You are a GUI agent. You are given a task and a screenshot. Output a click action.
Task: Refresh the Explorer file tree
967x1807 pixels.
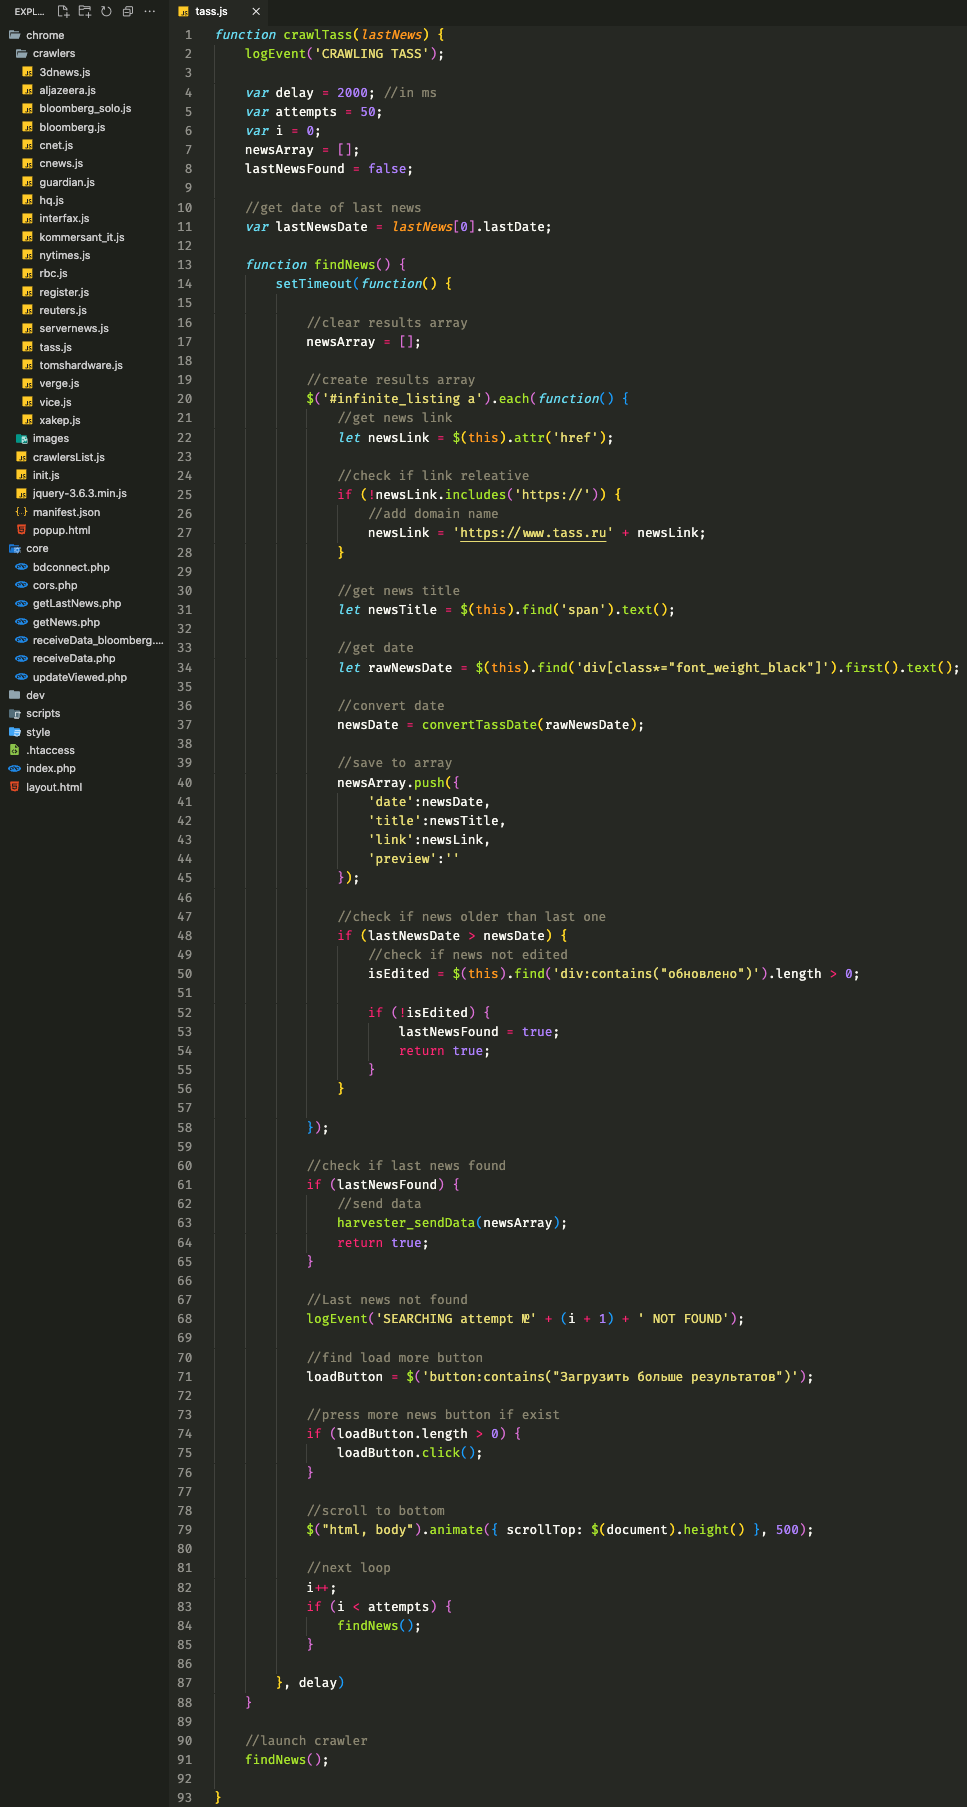[x=106, y=12]
